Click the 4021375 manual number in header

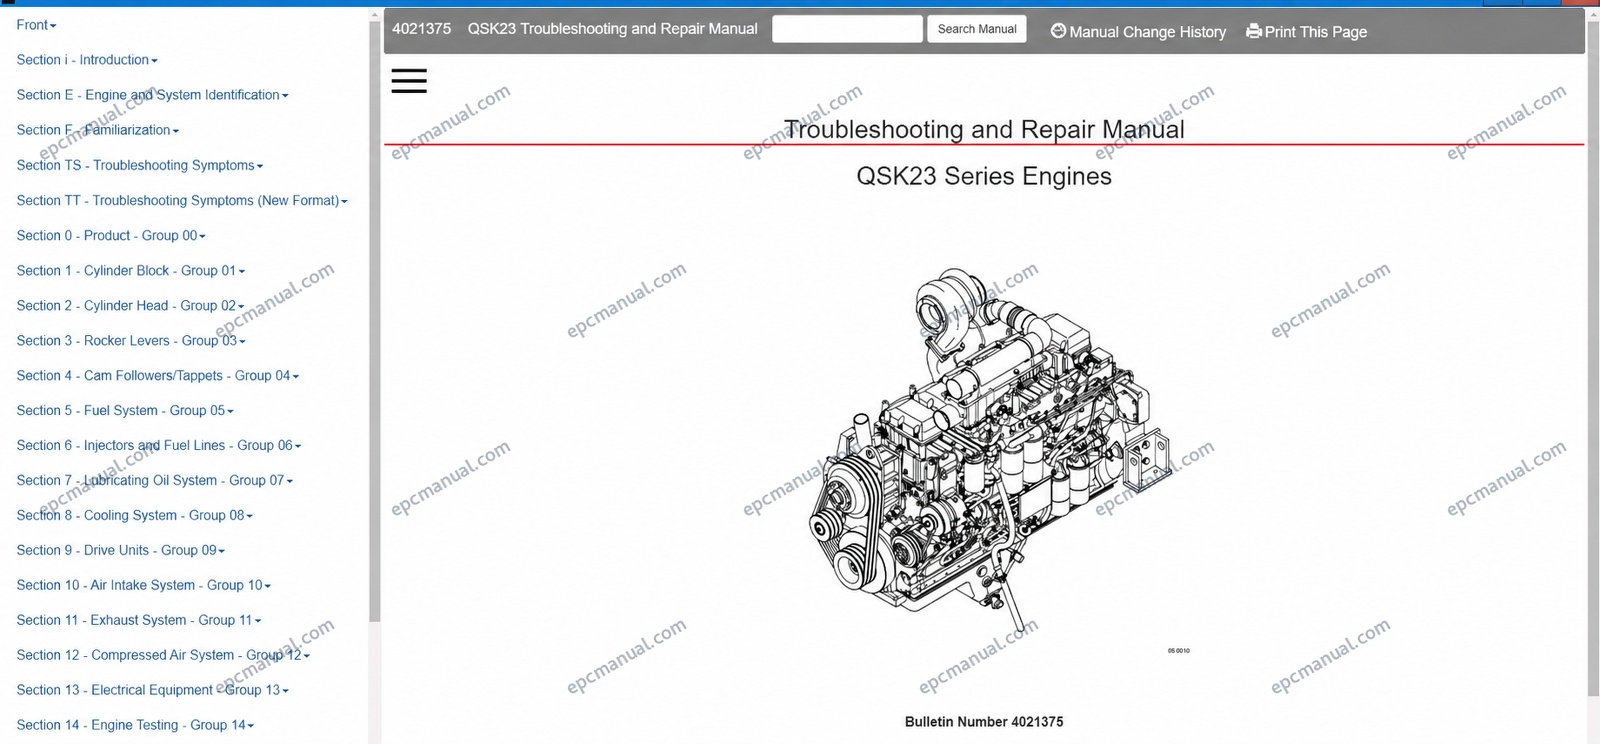point(421,29)
